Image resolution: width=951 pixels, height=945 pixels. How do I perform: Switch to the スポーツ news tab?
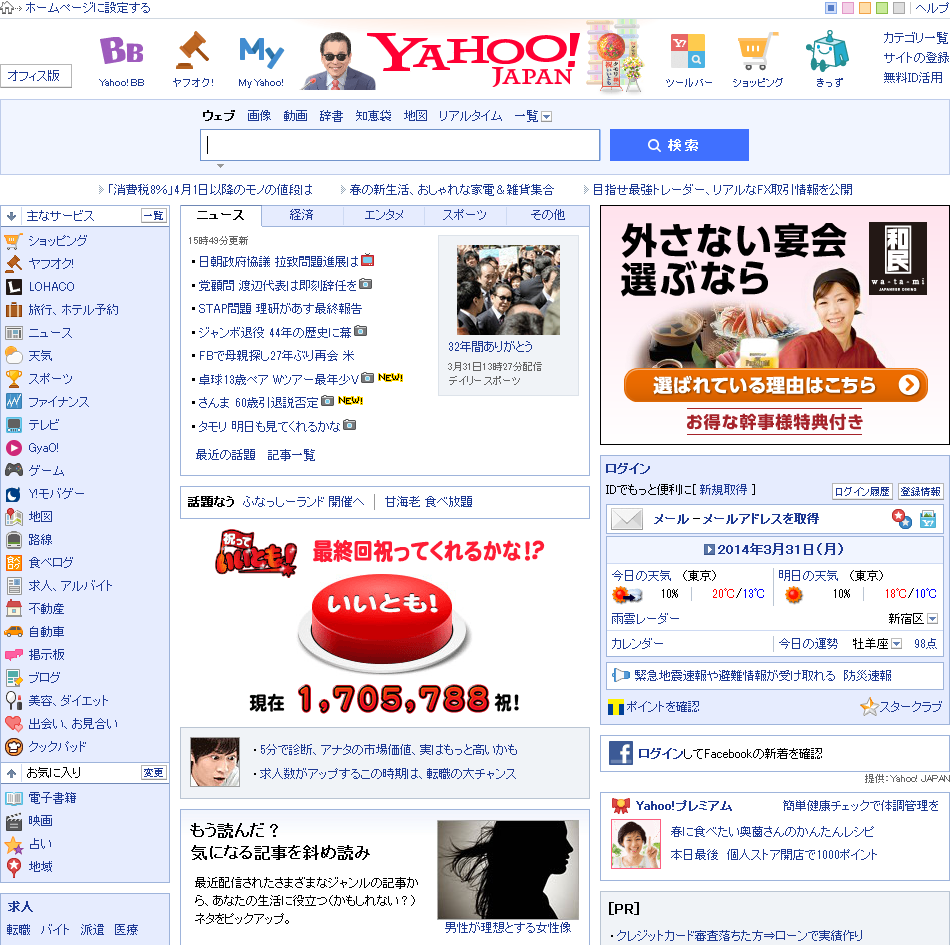[465, 215]
